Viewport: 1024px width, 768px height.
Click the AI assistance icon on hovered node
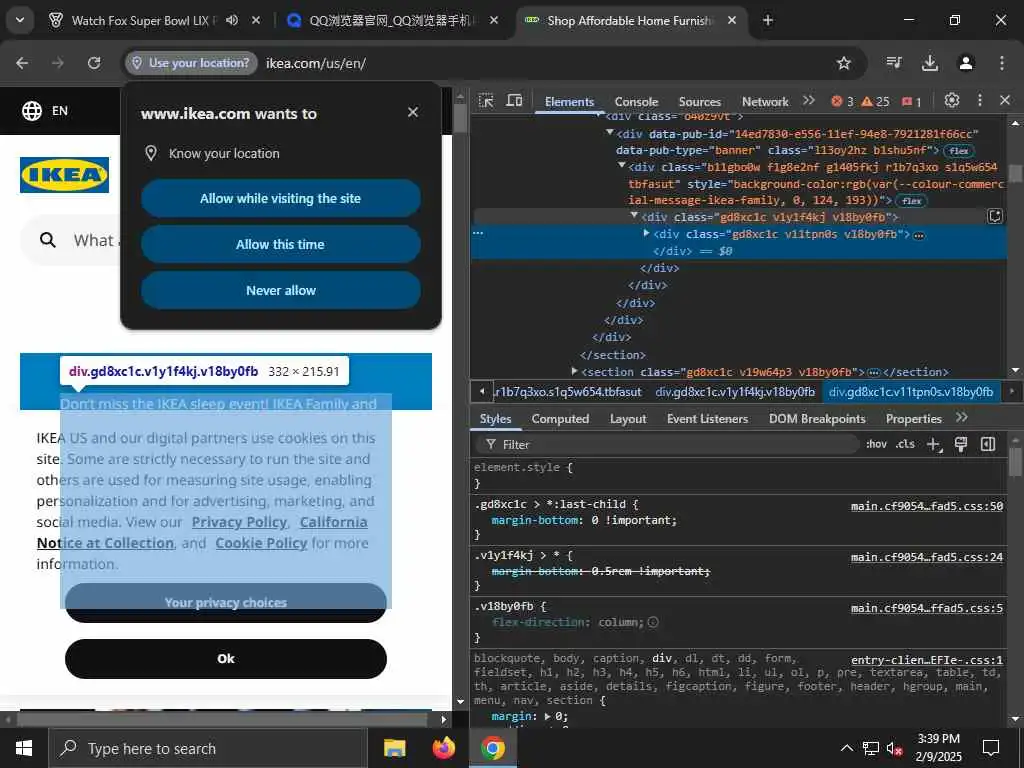coord(995,216)
